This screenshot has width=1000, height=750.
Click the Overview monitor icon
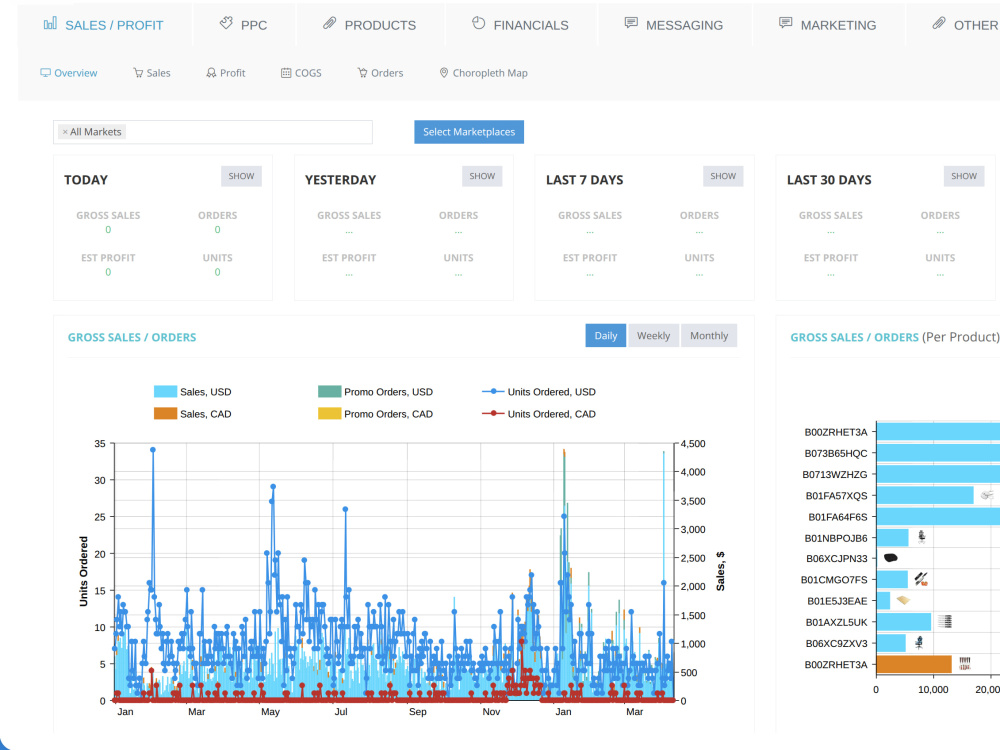click(x=45, y=73)
